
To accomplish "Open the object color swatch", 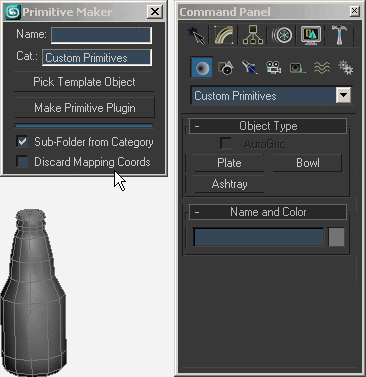I will click(x=336, y=237).
